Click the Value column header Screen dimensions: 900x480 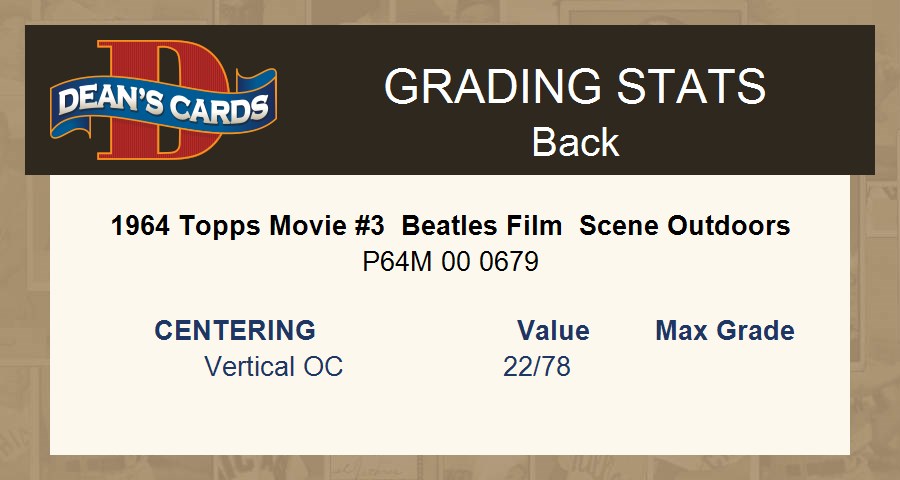tap(553, 330)
